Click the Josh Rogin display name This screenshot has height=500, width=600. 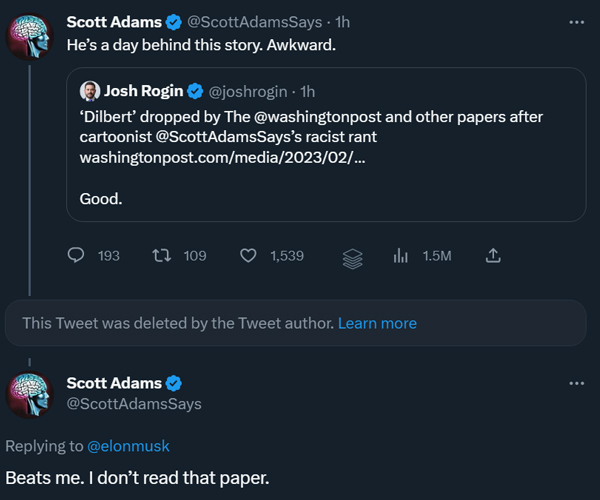(x=144, y=91)
